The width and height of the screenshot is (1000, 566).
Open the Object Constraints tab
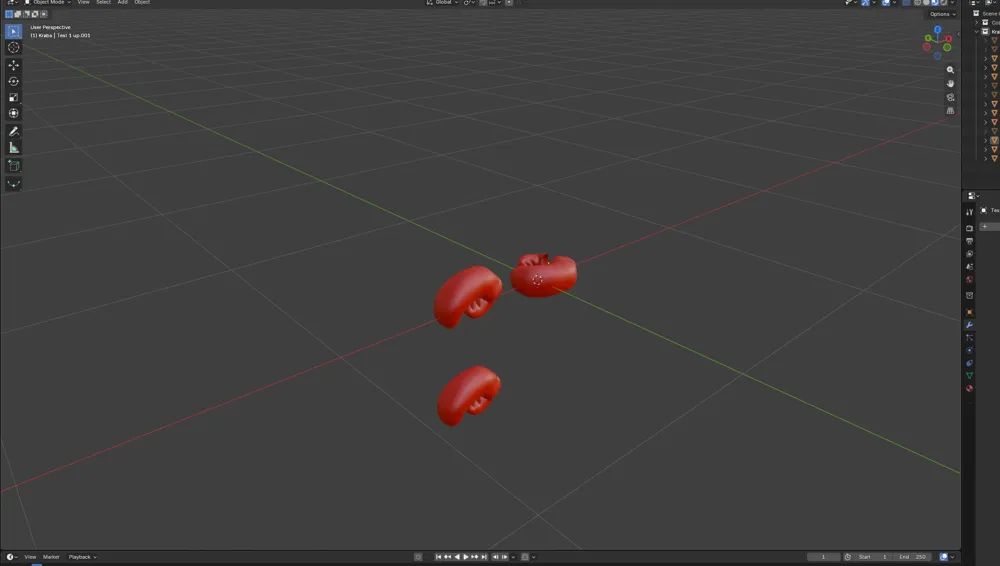tap(969, 363)
